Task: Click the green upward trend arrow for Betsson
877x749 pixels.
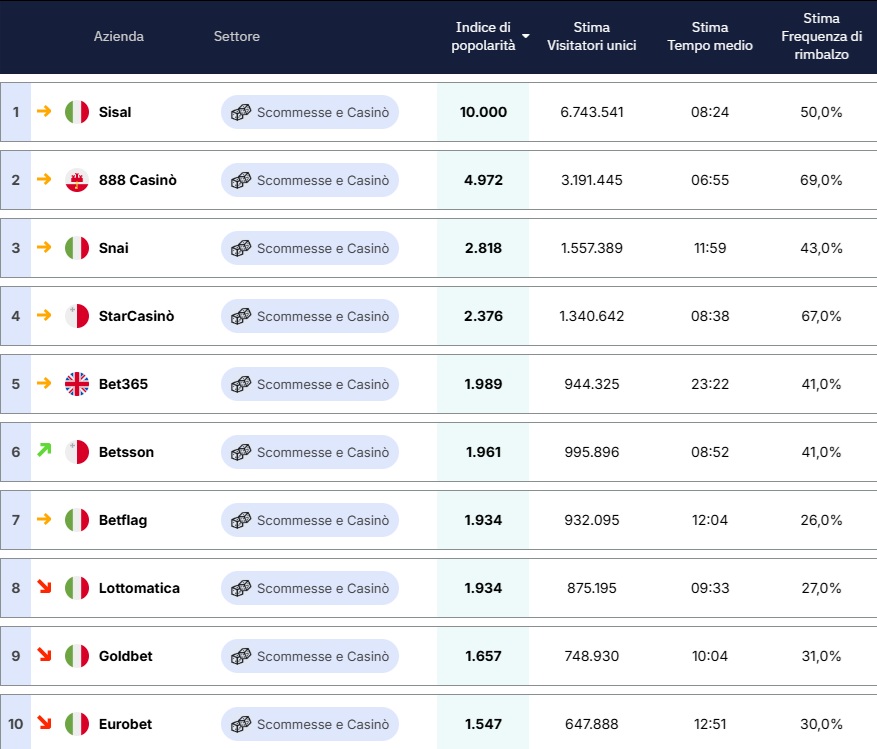Action: (43, 451)
